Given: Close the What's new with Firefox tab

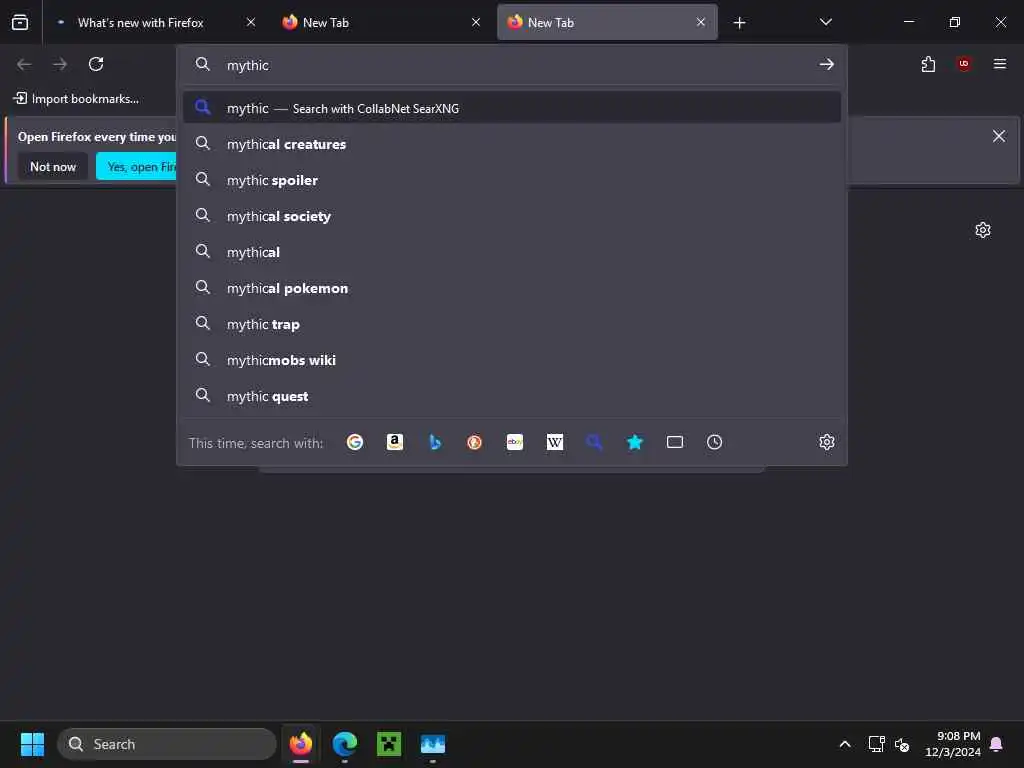Looking at the screenshot, I should (x=251, y=22).
